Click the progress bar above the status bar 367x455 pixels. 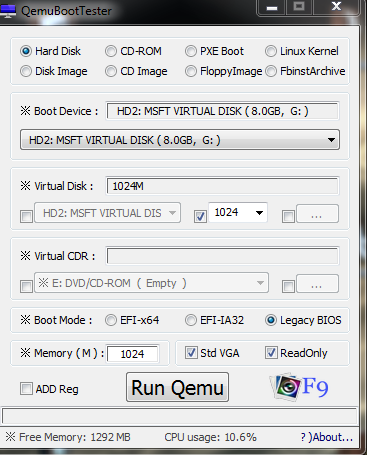[x=179, y=416]
